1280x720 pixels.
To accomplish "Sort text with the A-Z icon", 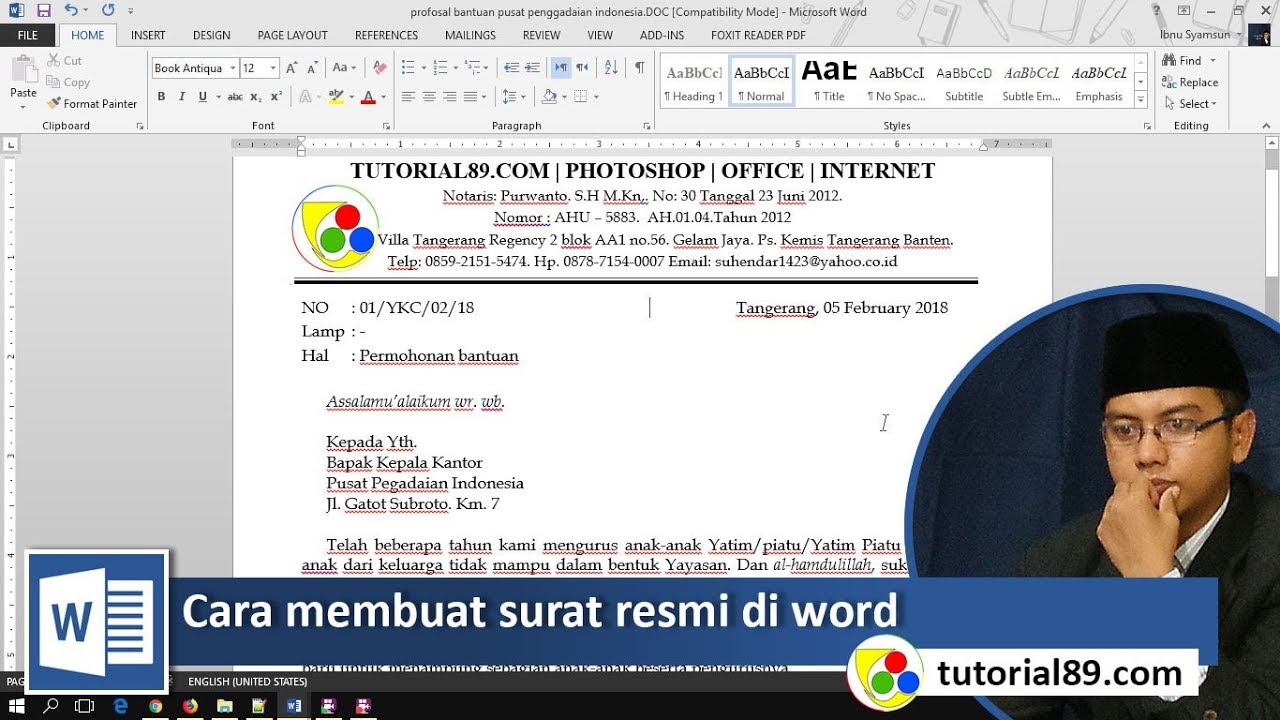I will coord(611,68).
